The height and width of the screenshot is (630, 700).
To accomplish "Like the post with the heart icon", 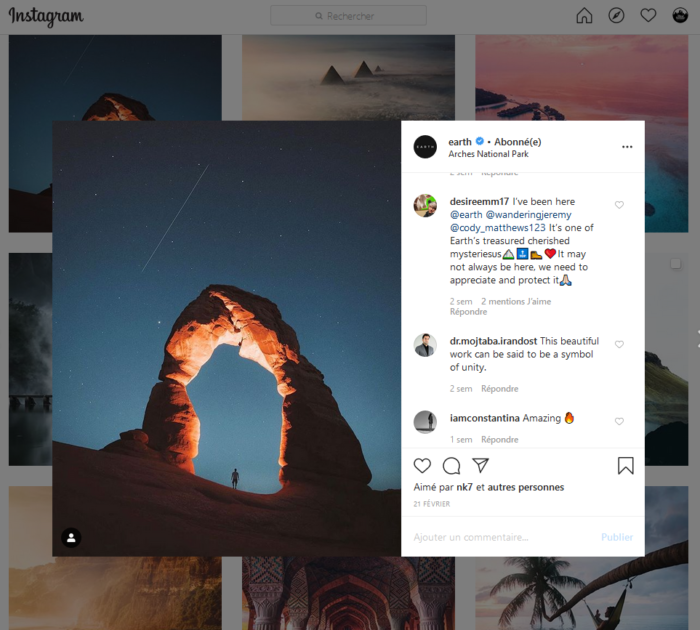I will pyautogui.click(x=422, y=465).
